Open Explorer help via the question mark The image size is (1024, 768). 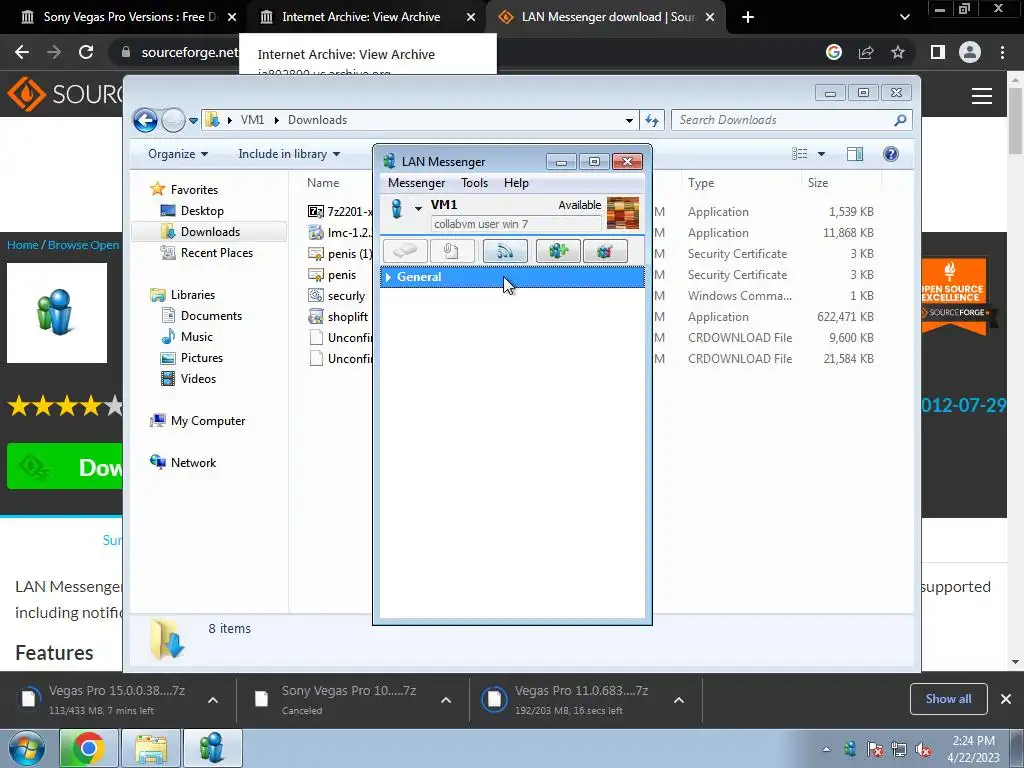pos(891,154)
